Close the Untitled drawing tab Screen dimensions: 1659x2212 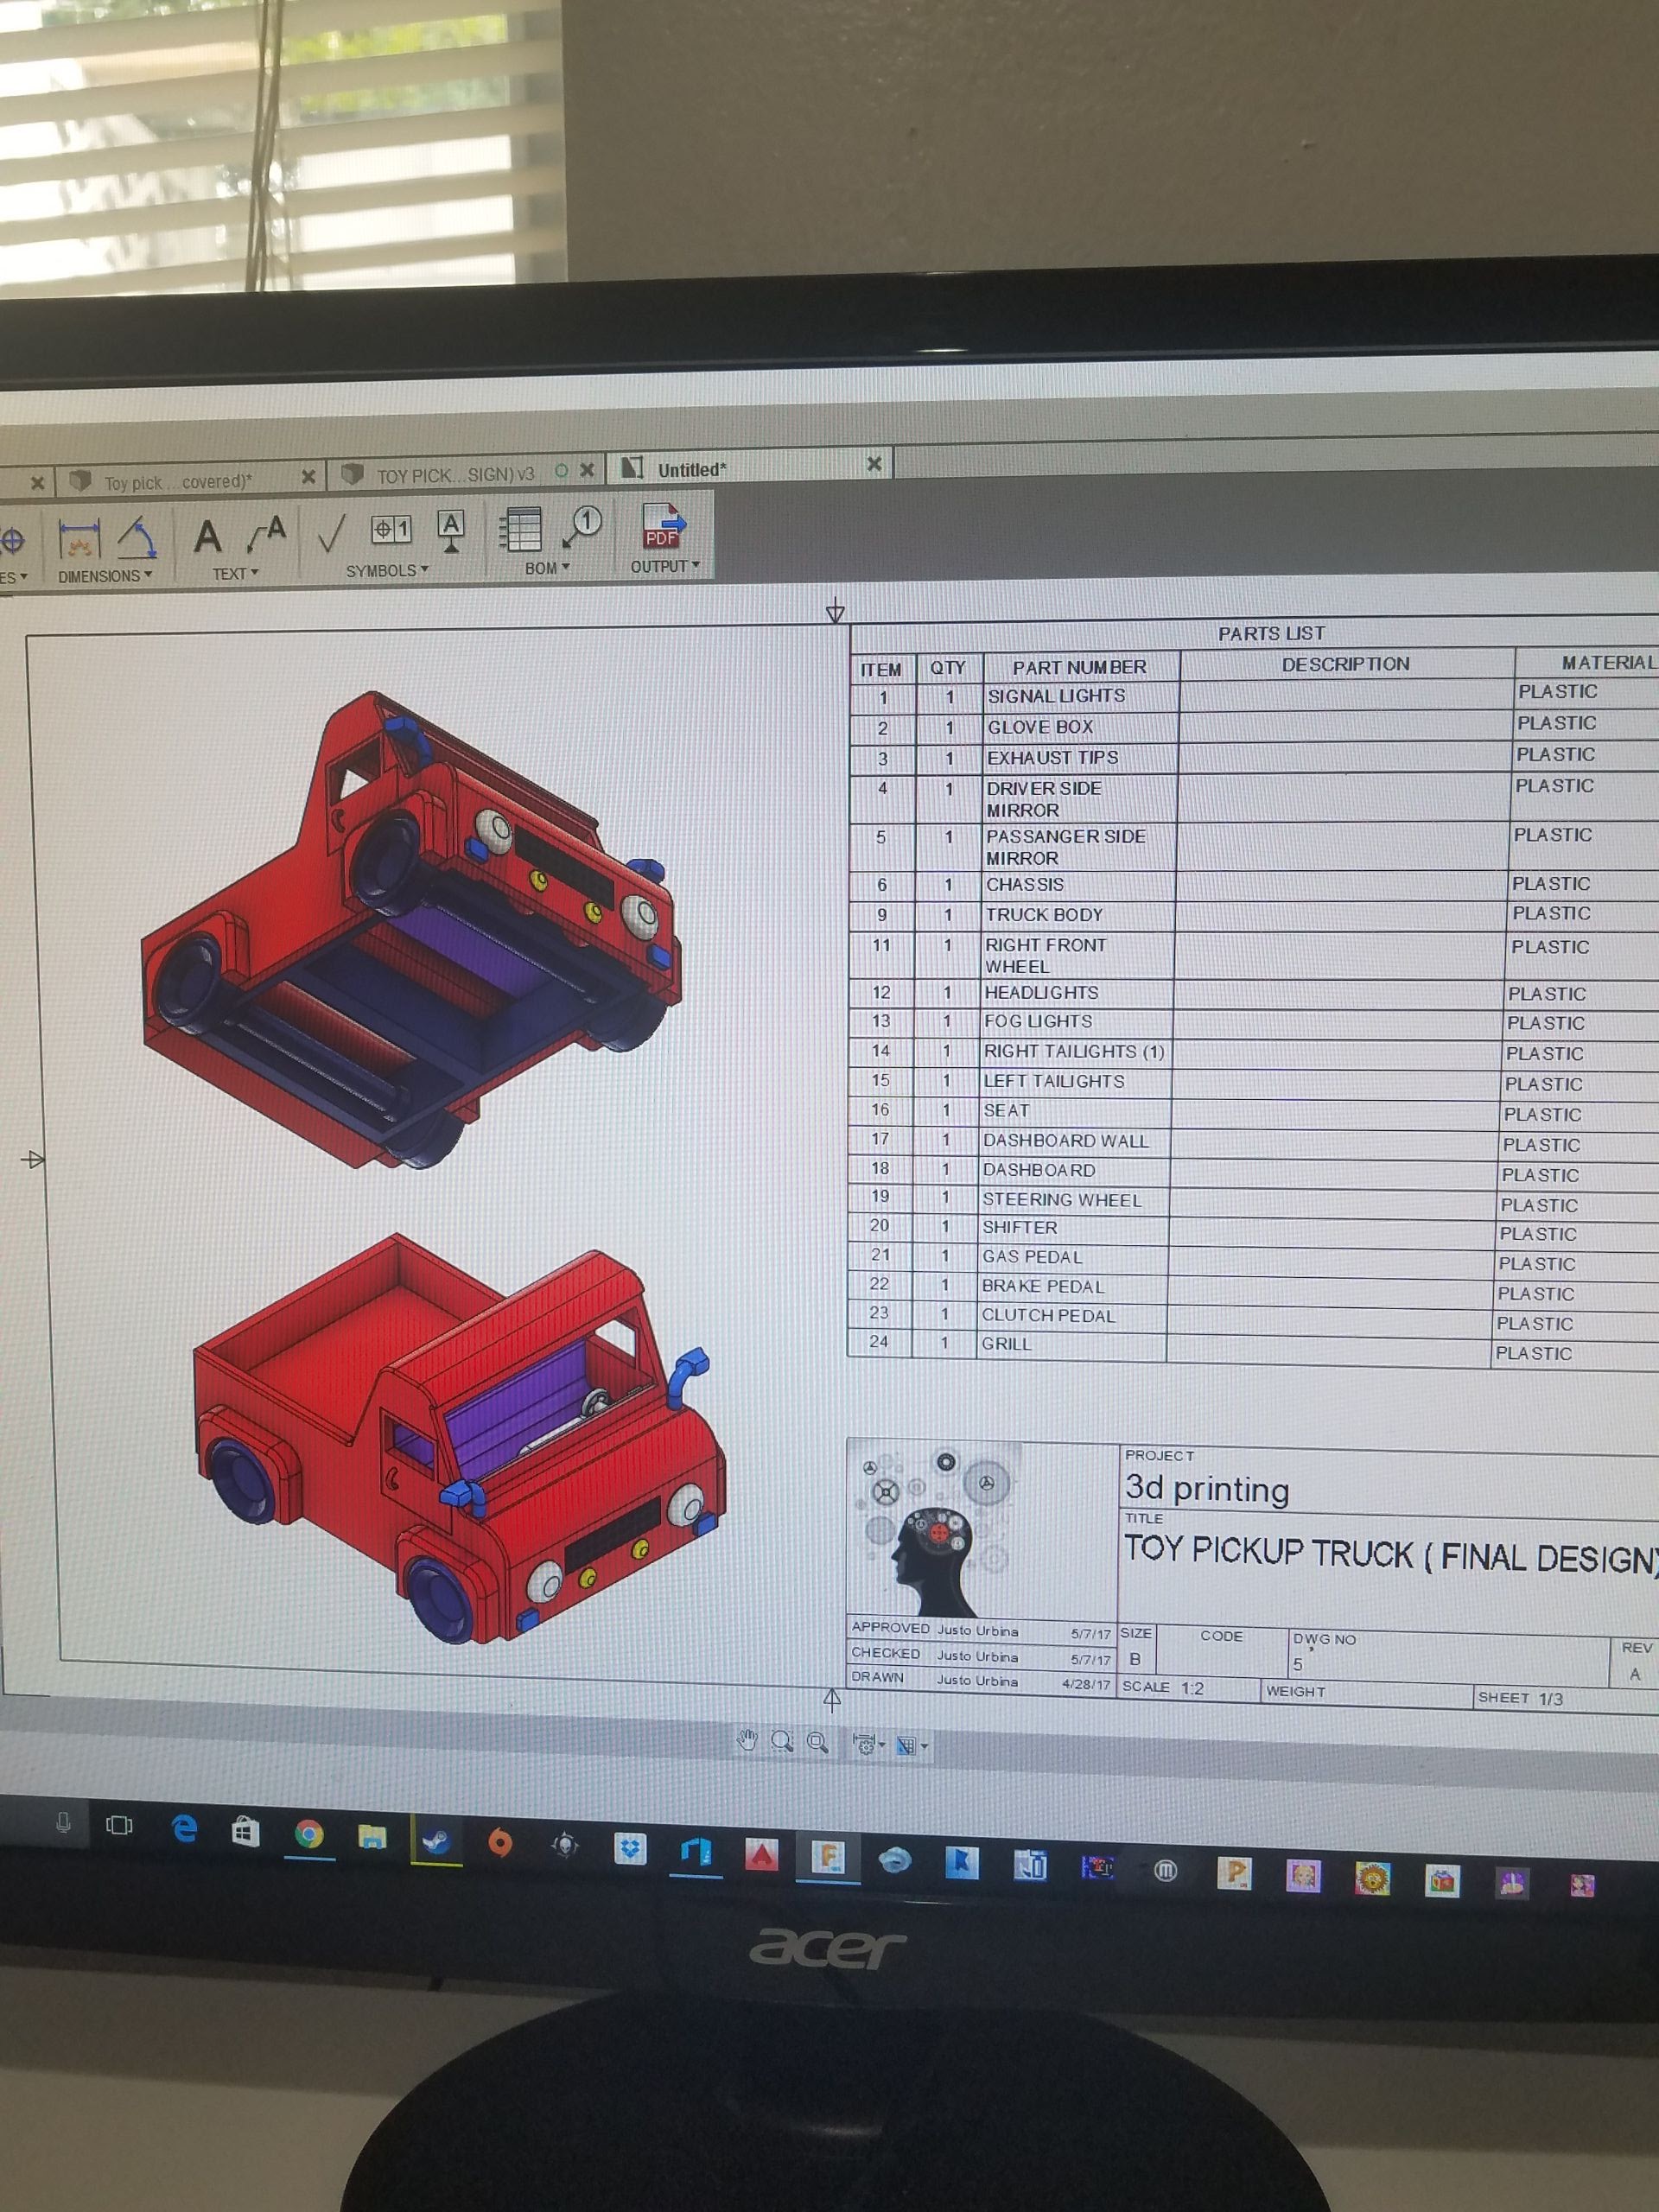(873, 463)
